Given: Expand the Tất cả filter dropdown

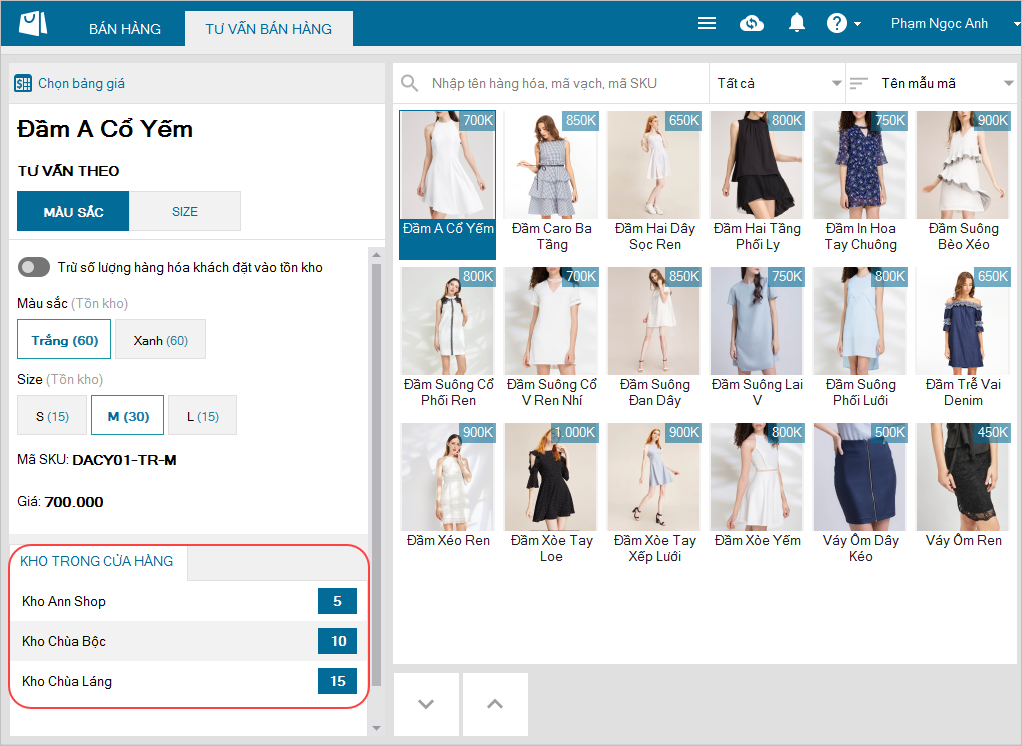Looking at the screenshot, I should (x=778, y=83).
